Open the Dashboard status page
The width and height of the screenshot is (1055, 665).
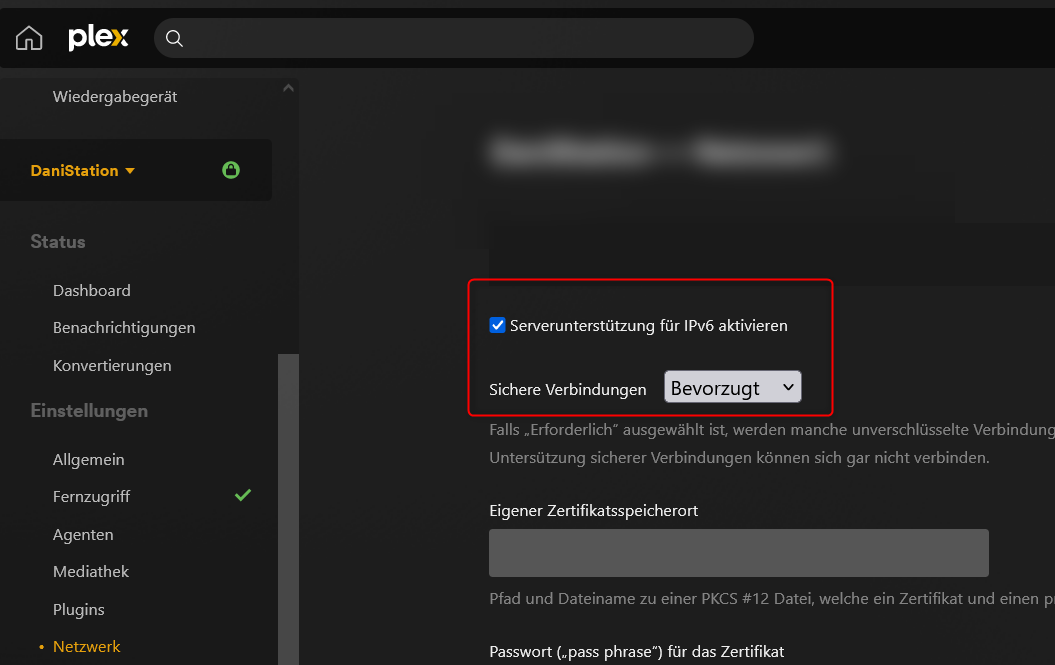(92, 290)
